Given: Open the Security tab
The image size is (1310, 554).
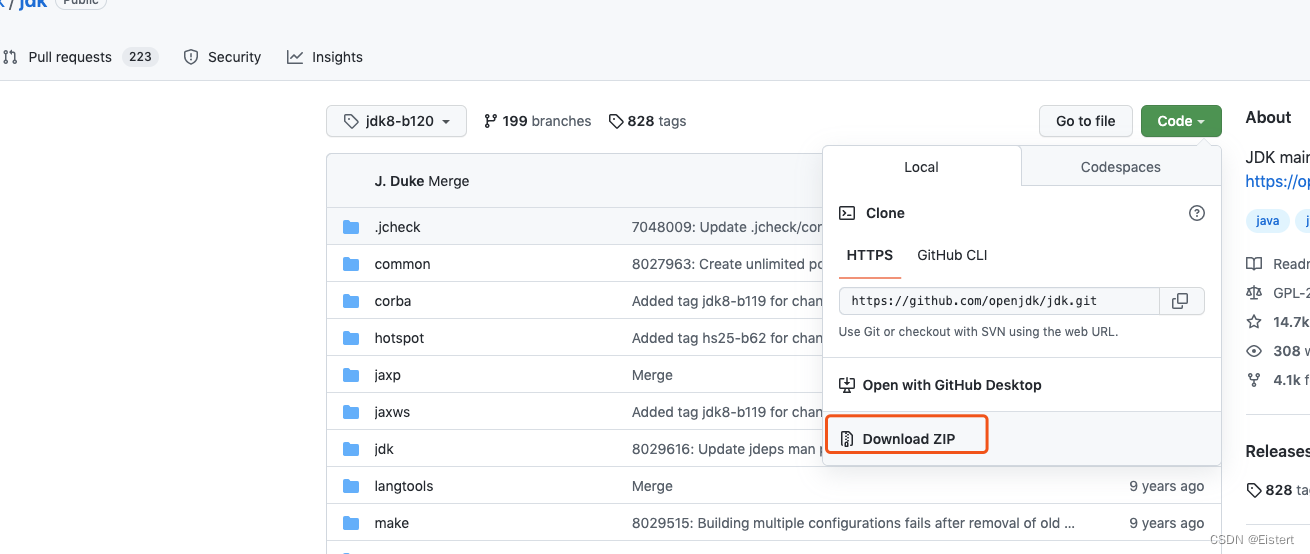Looking at the screenshot, I should click(x=222, y=57).
